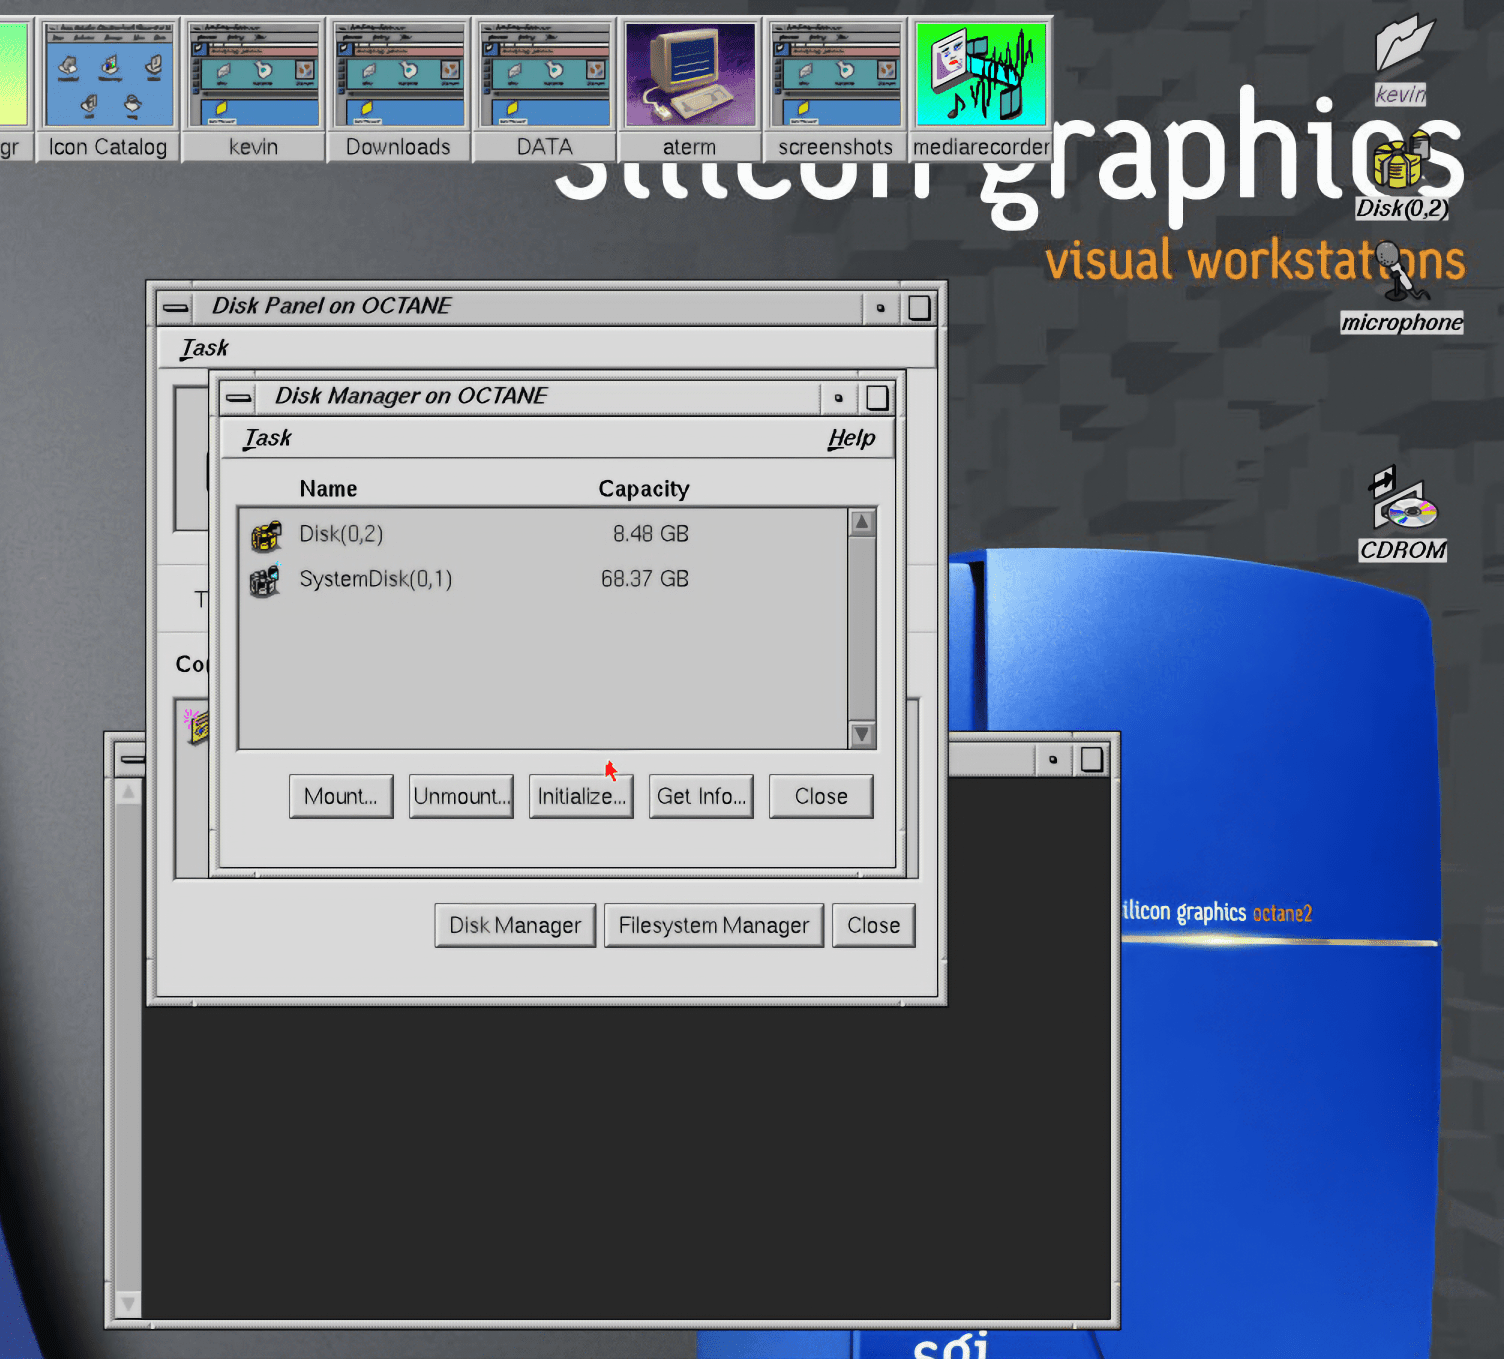Image resolution: width=1504 pixels, height=1359 pixels.
Task: Select the kevin folder icon on the desktop
Action: [1402, 60]
